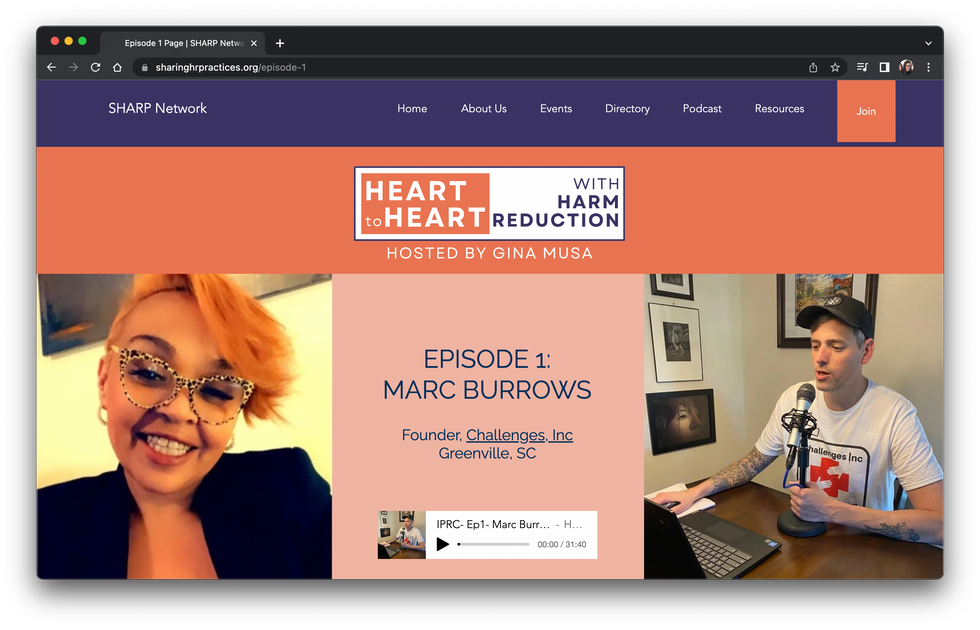Go to the Home menu item
The image size is (980, 630).
(x=412, y=109)
